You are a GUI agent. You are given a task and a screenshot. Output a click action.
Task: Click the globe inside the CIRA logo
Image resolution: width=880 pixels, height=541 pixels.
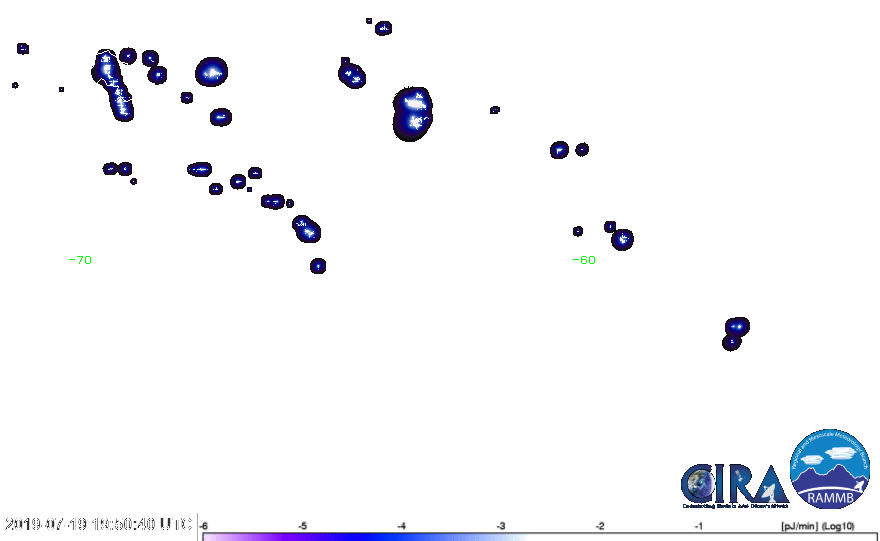pos(699,485)
